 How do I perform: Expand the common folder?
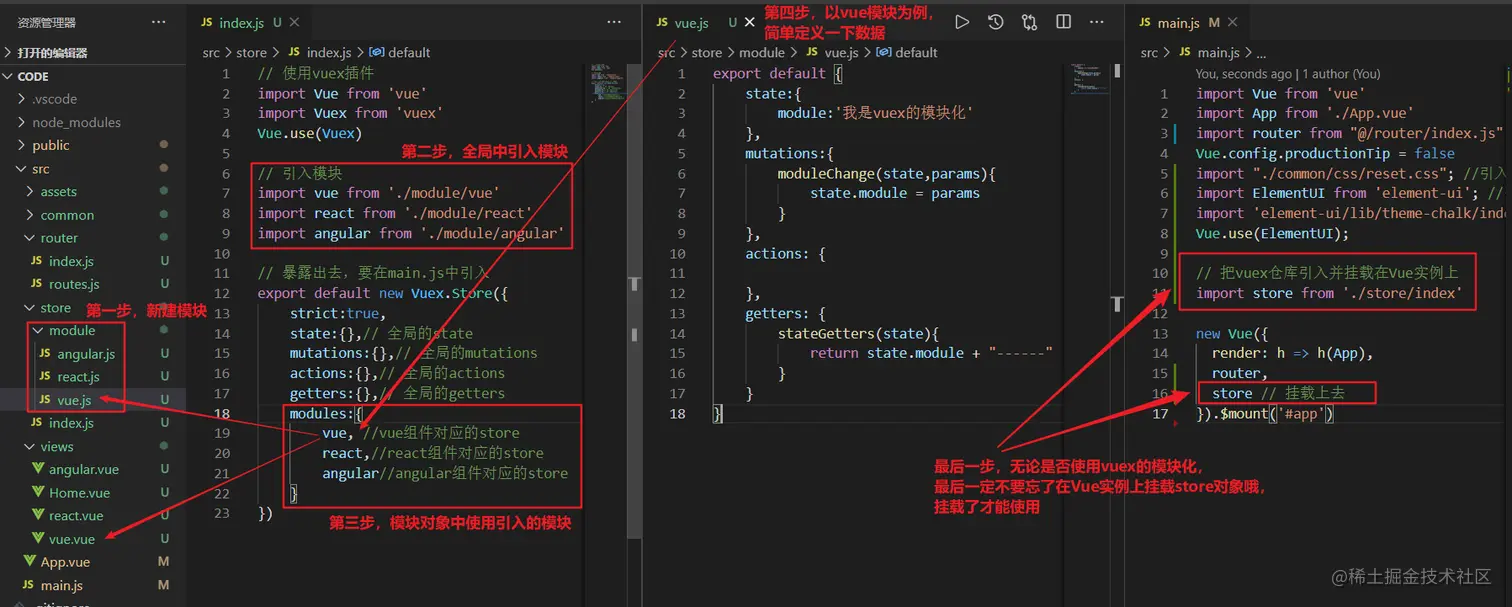pos(93,215)
